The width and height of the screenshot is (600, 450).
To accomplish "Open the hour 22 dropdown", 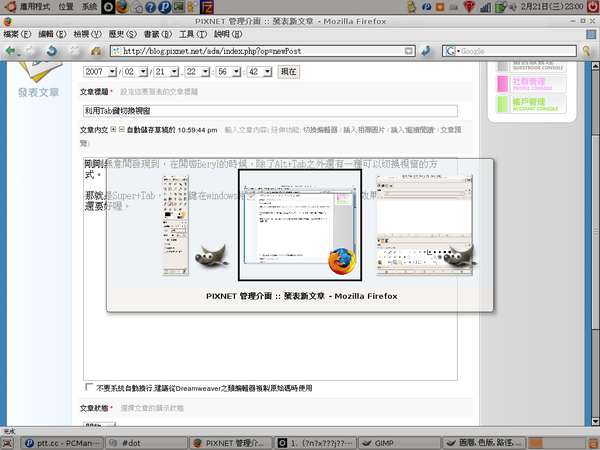I will tap(197, 72).
